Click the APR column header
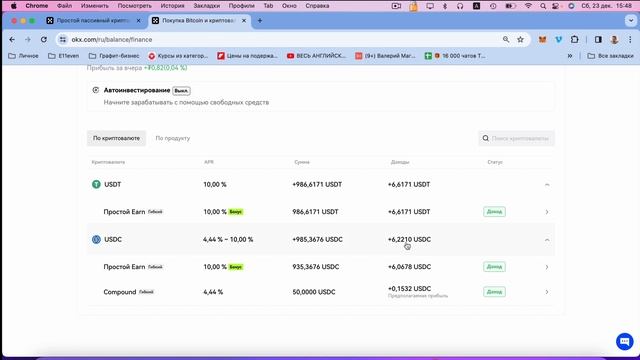Image resolution: width=640 pixels, height=360 pixels. tap(209, 162)
